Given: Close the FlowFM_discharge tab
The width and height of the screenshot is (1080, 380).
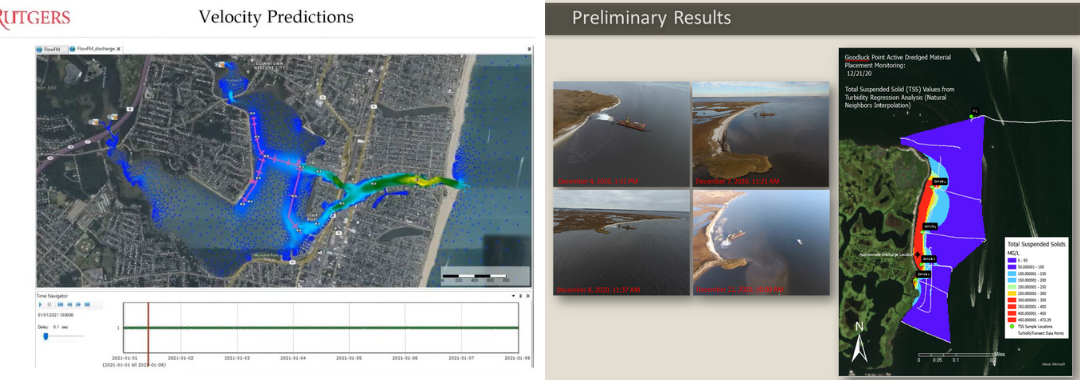Looking at the screenshot, I should [118, 50].
